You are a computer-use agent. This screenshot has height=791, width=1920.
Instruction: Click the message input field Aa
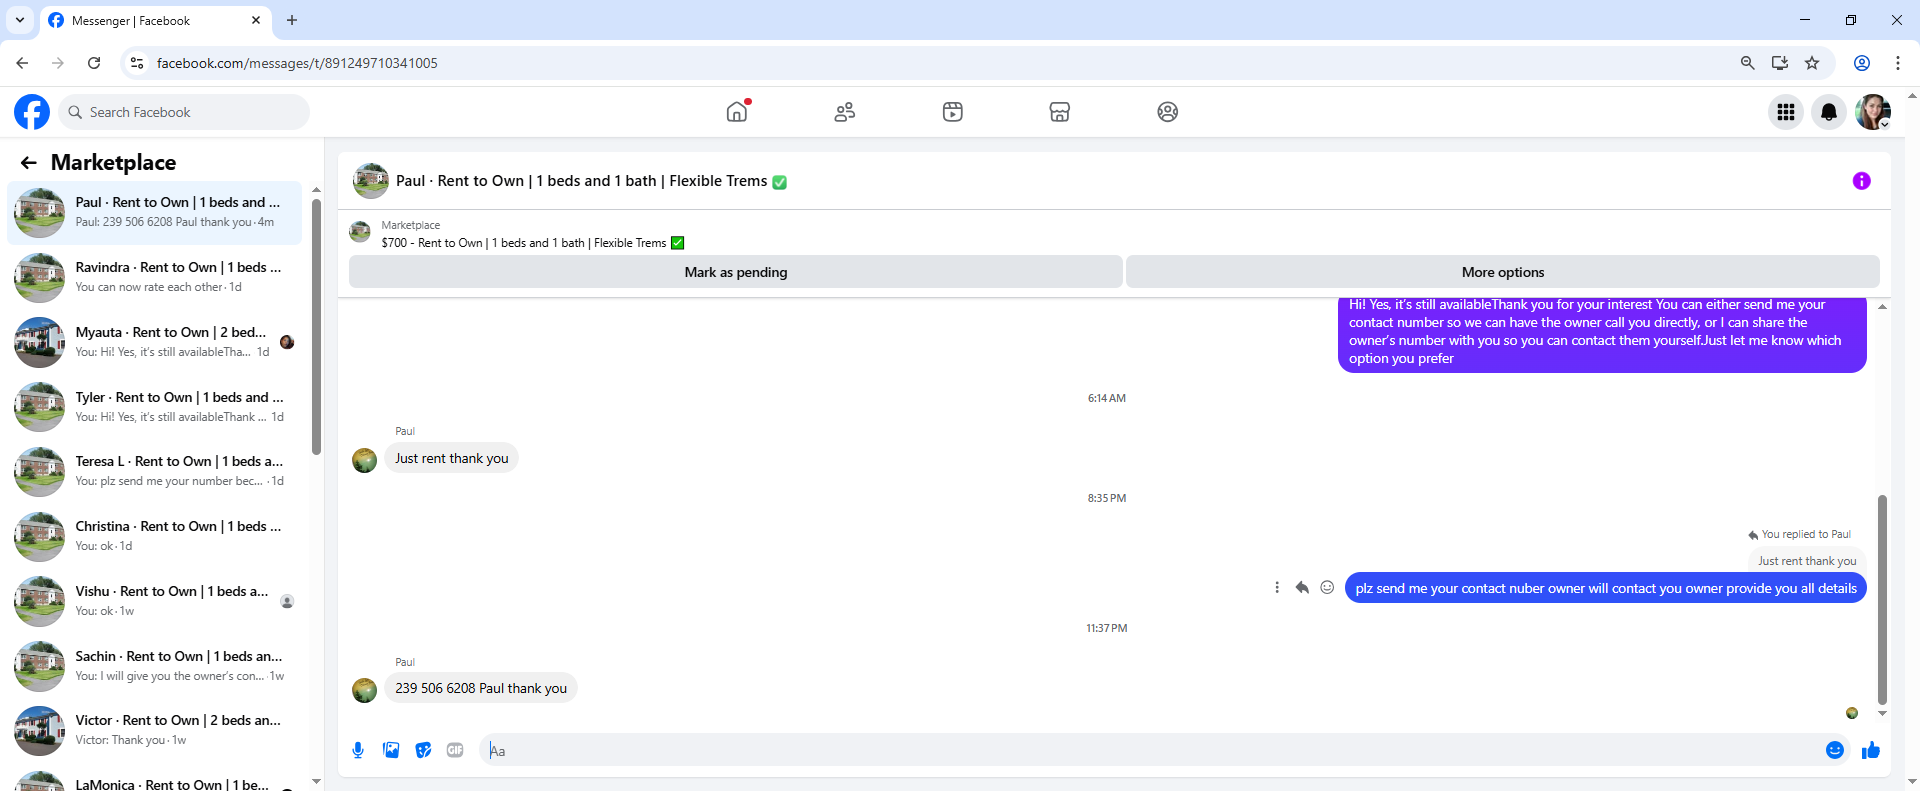pos(1150,750)
